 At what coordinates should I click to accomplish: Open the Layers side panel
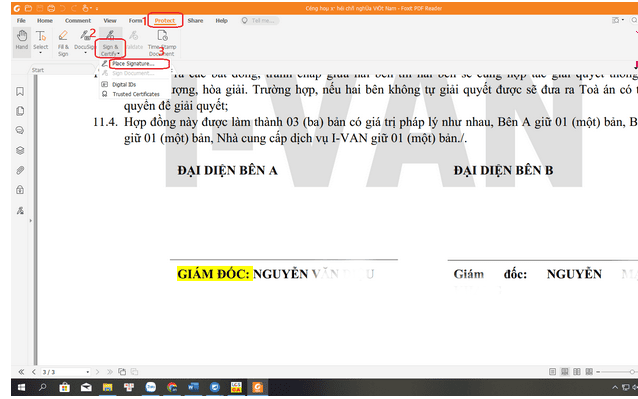coord(20,150)
